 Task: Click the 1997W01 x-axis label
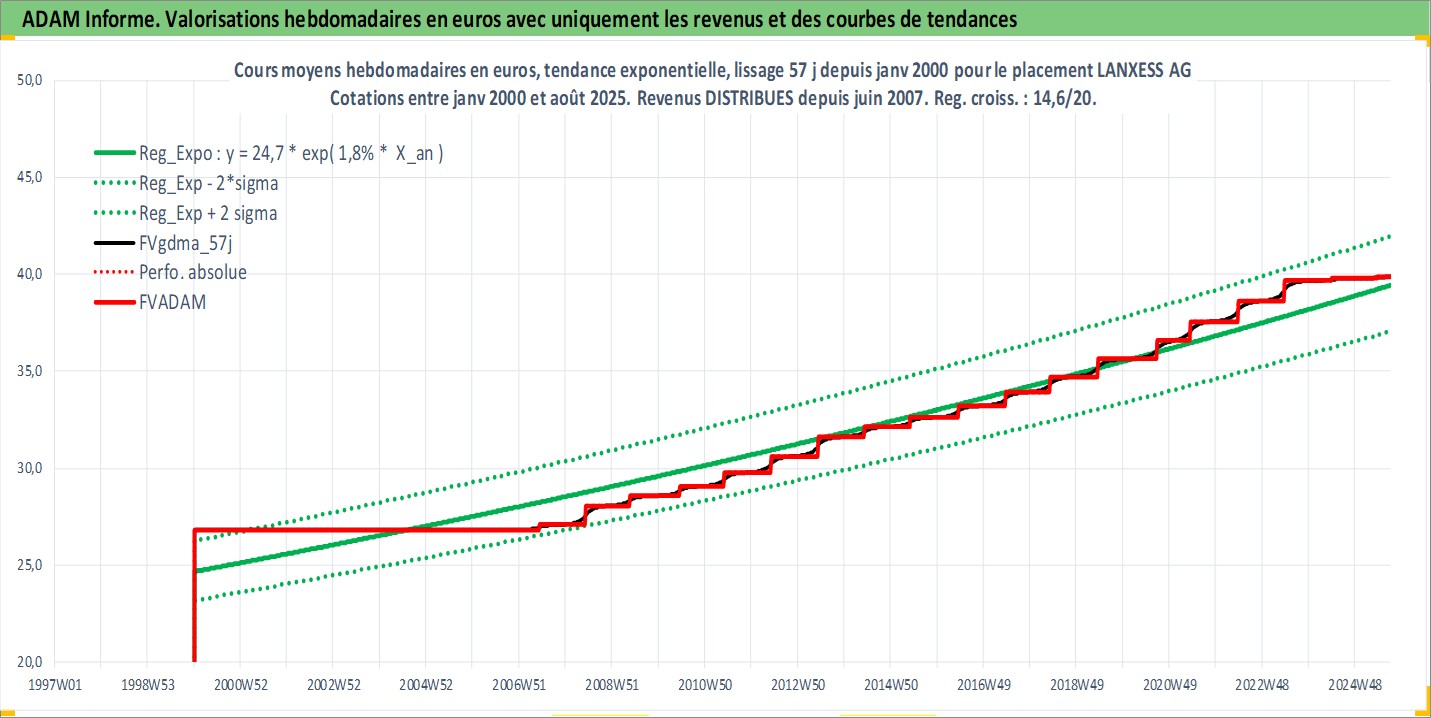pyautogui.click(x=54, y=684)
